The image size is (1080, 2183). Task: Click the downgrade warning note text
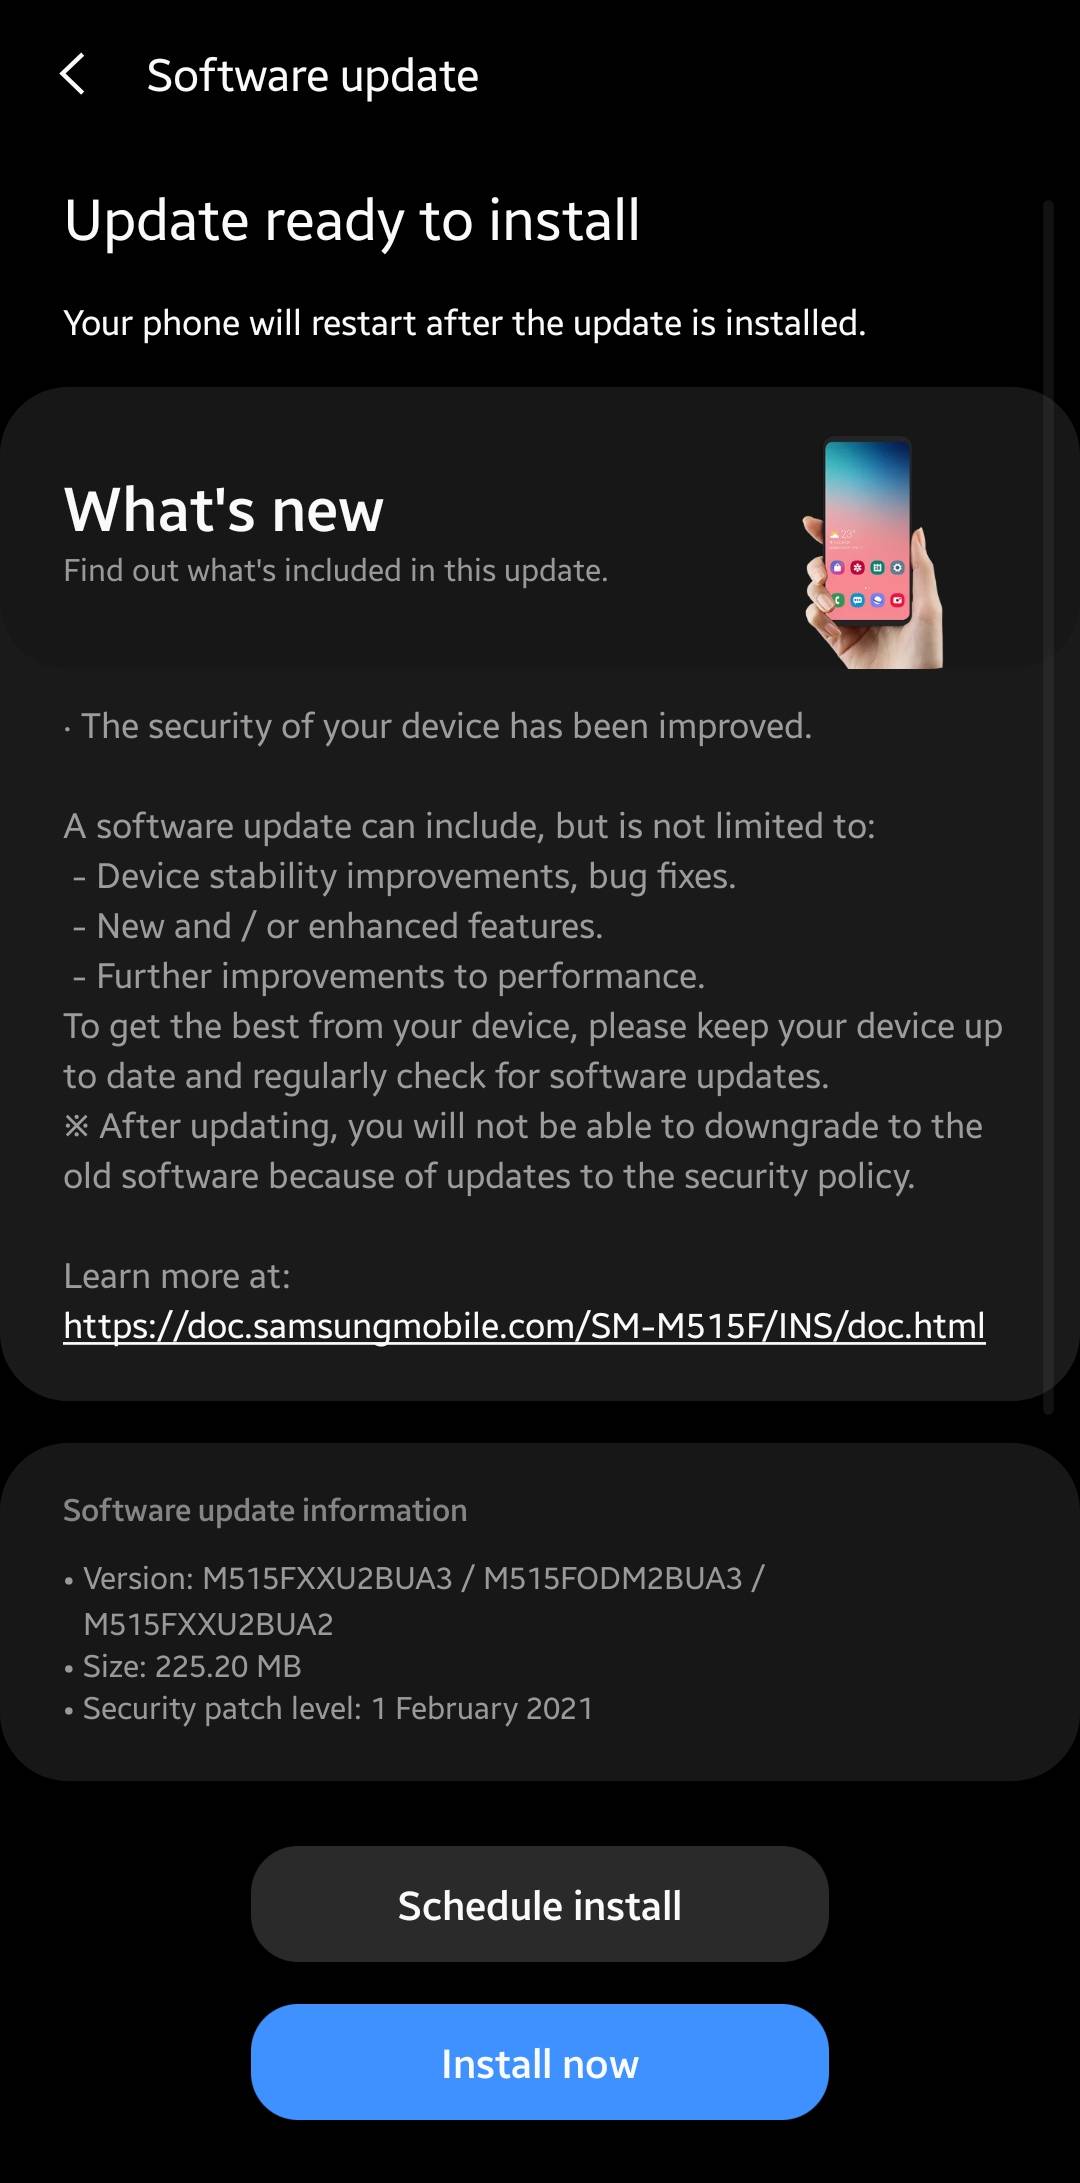click(x=523, y=1151)
